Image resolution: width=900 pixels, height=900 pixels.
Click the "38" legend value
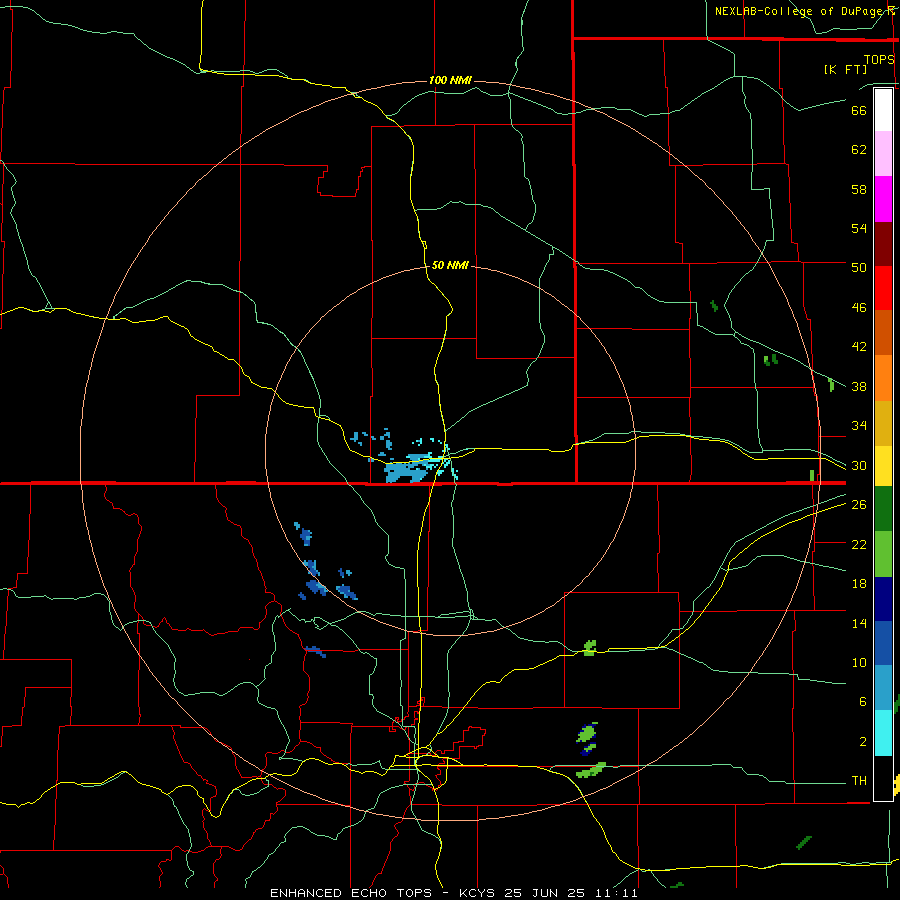pos(859,386)
